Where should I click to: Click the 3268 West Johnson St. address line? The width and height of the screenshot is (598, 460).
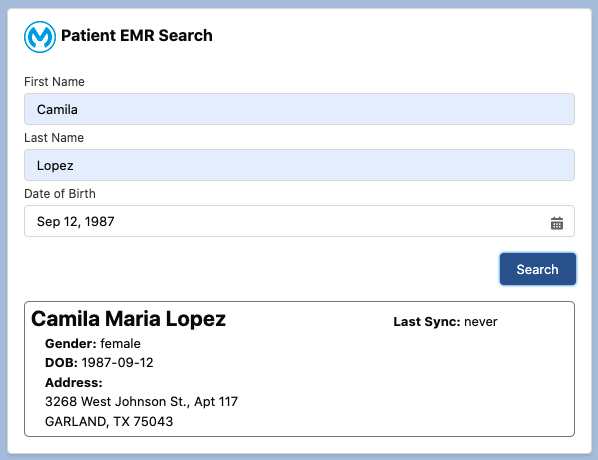[141, 401]
